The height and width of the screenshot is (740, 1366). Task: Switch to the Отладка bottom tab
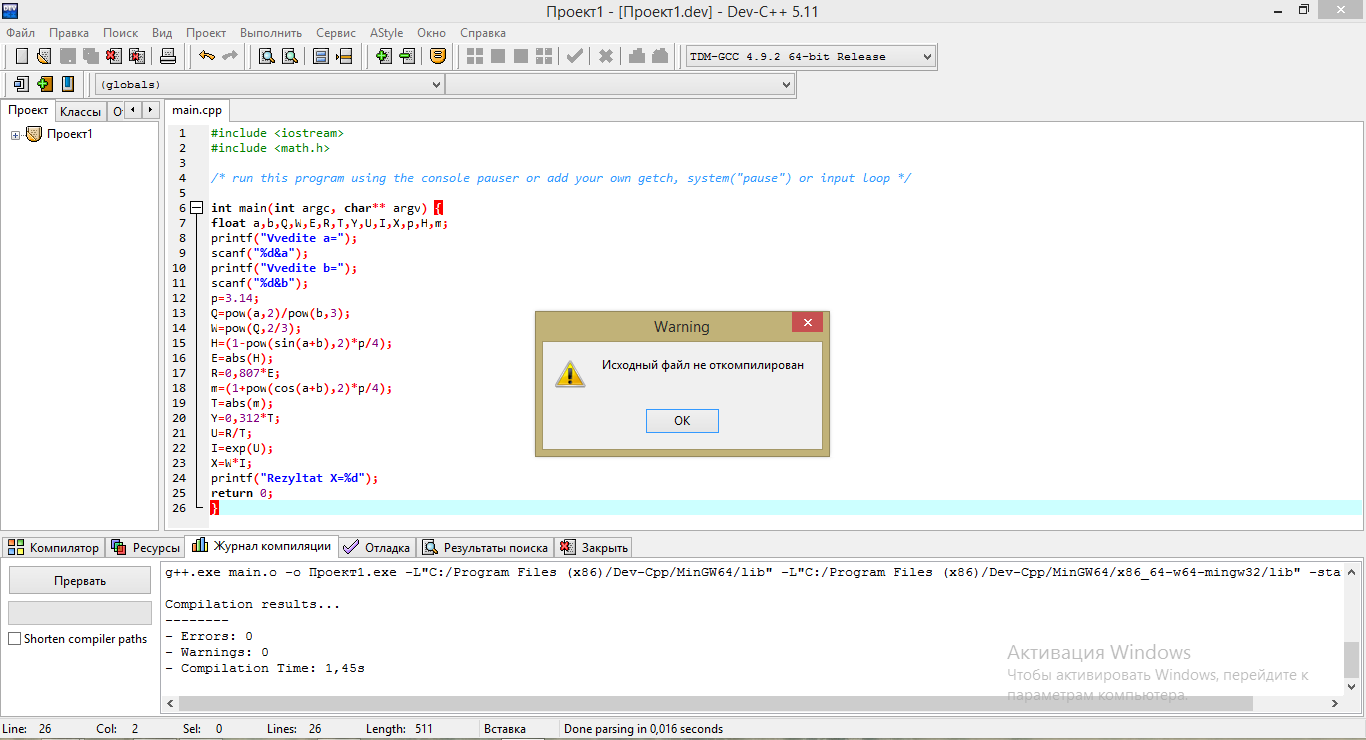click(377, 547)
